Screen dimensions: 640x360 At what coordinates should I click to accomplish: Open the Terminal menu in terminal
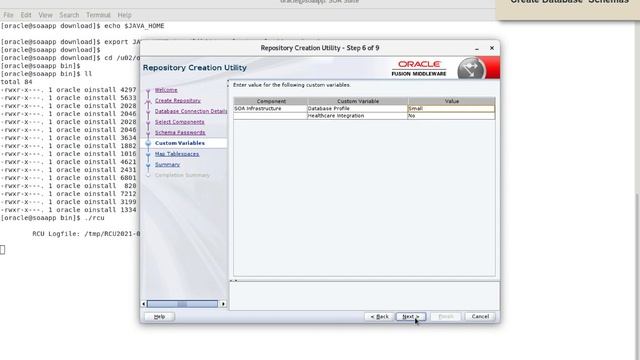coord(98,15)
